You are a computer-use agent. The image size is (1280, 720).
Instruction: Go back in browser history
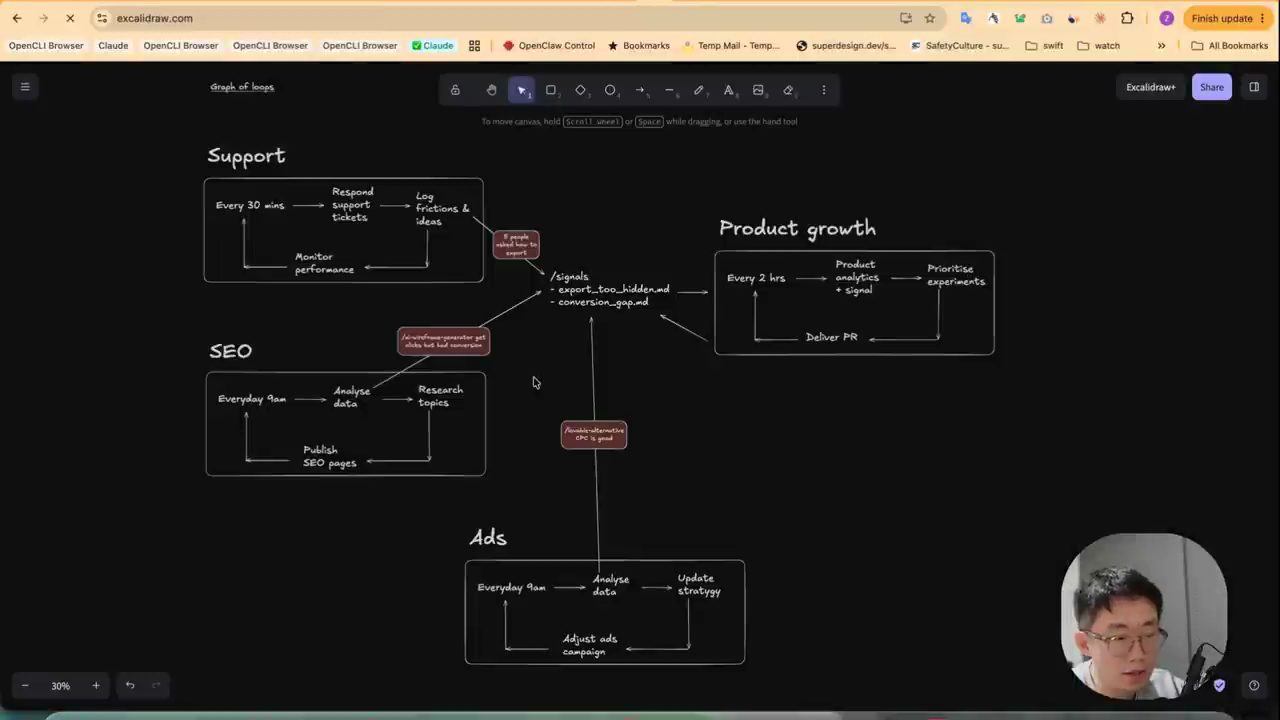tap(17, 18)
